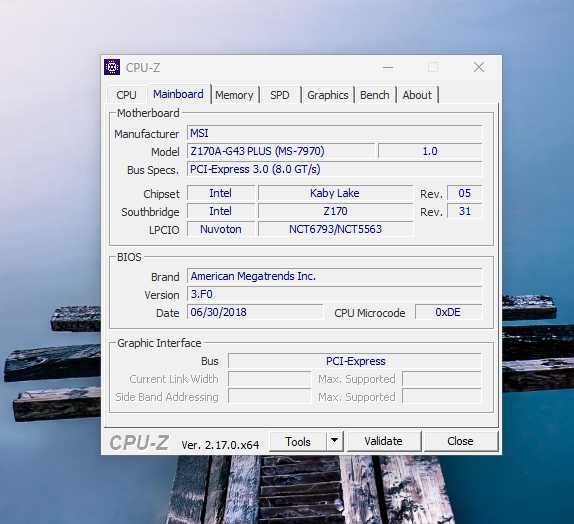This screenshot has height=524, width=574.
Task: Click the LPCIO vendor Nuvoton field
Action: pos(221,229)
